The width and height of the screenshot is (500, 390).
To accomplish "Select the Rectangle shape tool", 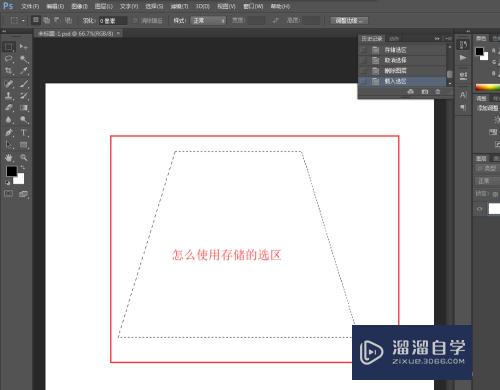I will coord(23,145).
